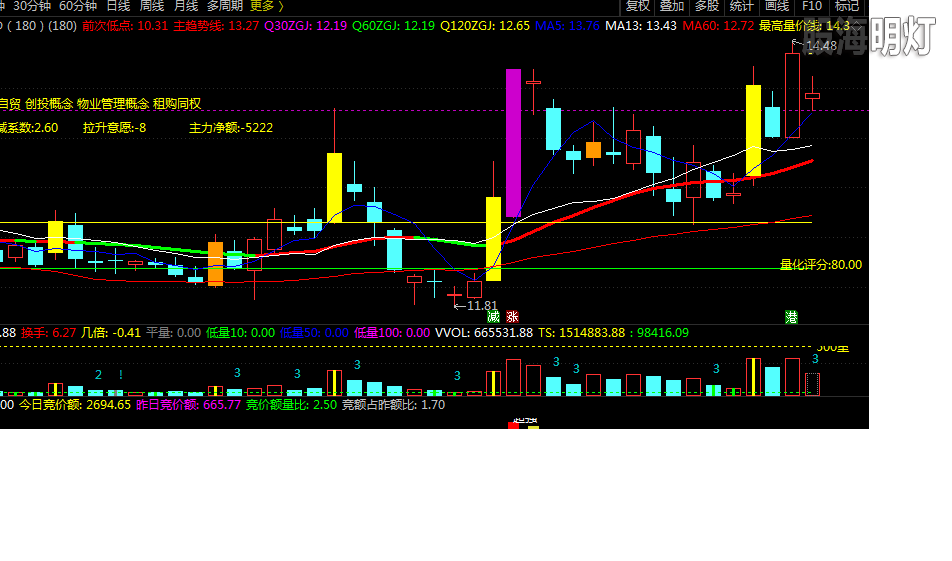Click the 11.81 low price label

[x=480, y=306]
